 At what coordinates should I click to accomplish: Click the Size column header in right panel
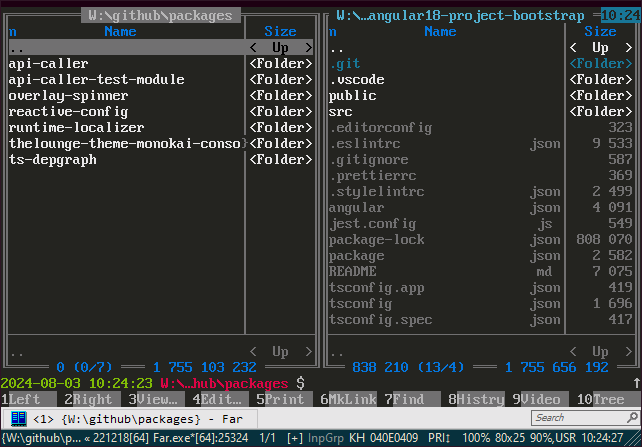click(600, 32)
